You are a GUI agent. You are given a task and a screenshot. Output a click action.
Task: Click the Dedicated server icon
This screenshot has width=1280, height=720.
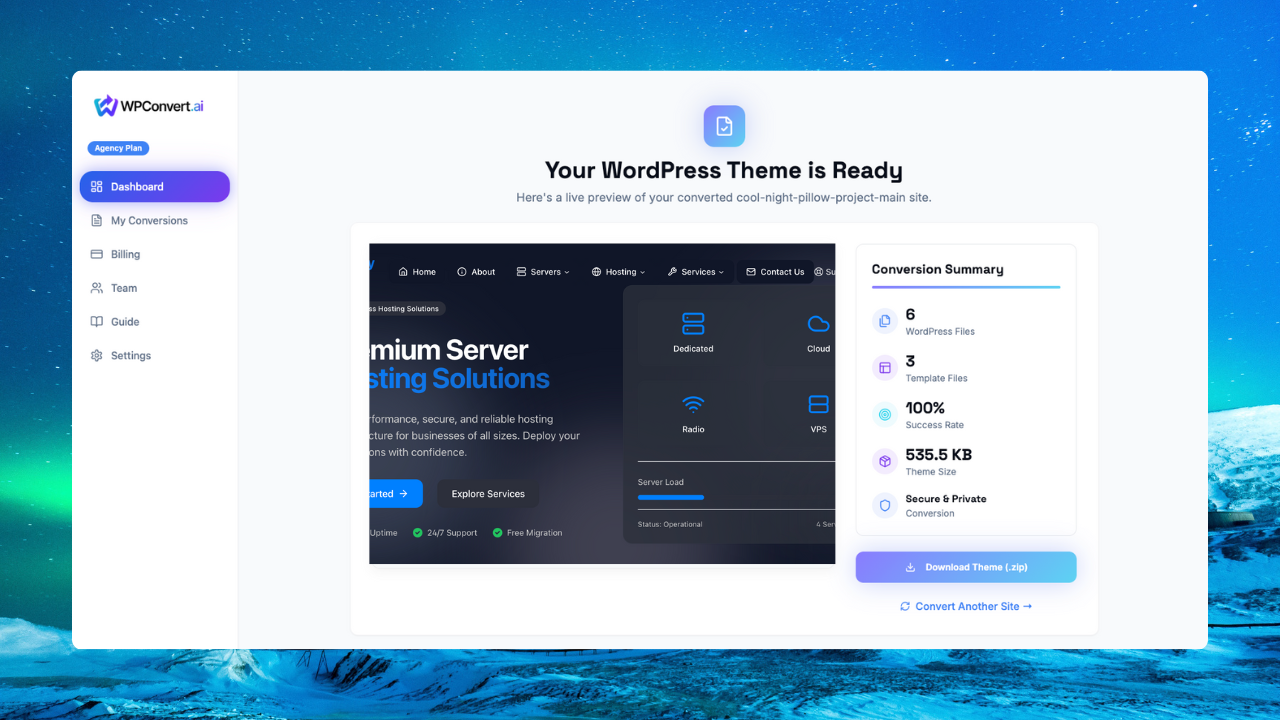[693, 323]
